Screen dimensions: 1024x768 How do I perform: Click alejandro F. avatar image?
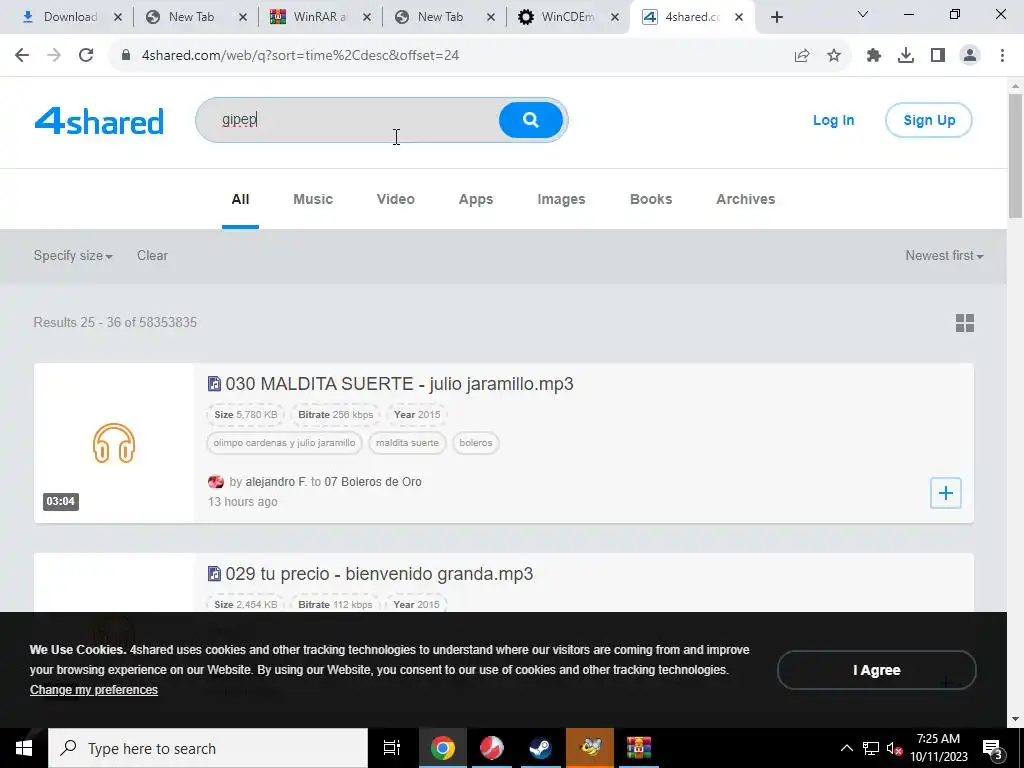tap(216, 482)
